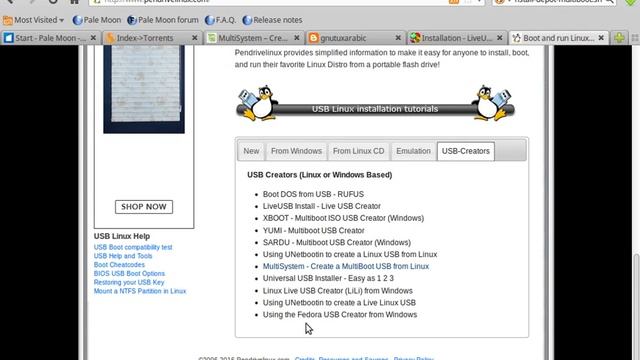Screen dimensions: 640x360
Task: Open Universal USB Installer - Easy as 1 2 3
Action: point(328,278)
